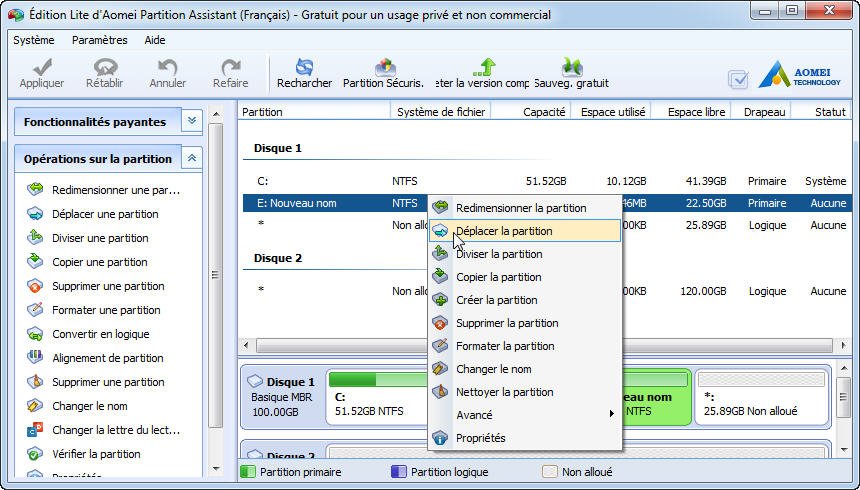Image resolution: width=860 pixels, height=490 pixels.
Task: Click the Appliquer checkmark toolbar icon
Action: [x=42, y=67]
